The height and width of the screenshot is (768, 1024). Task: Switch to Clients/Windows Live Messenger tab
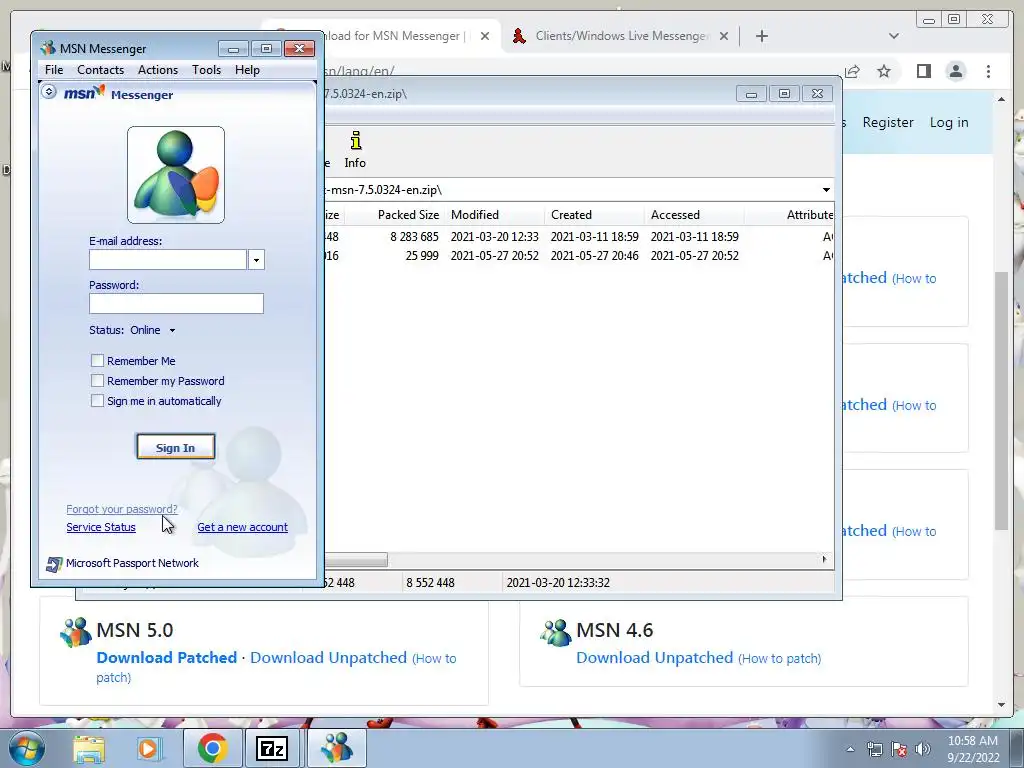620,36
